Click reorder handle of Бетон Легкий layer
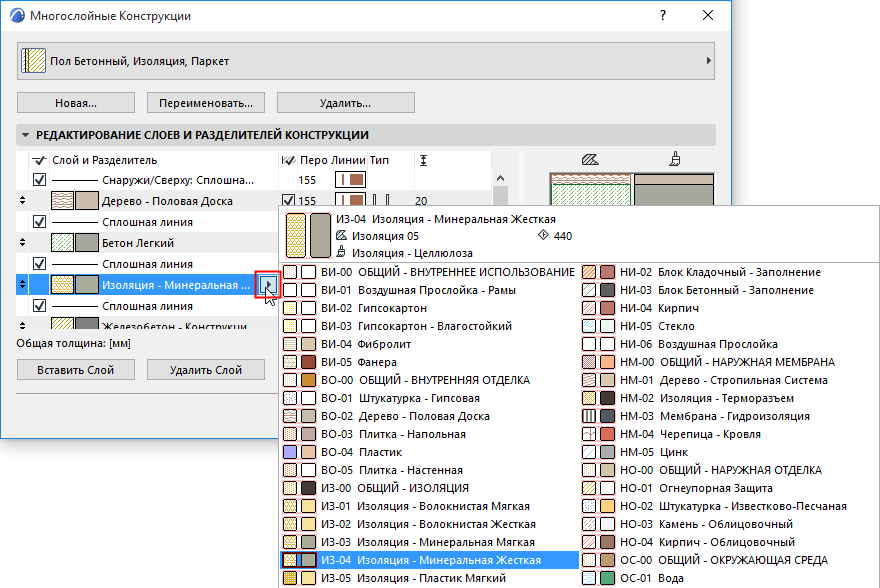880x588 pixels. click(x=22, y=242)
